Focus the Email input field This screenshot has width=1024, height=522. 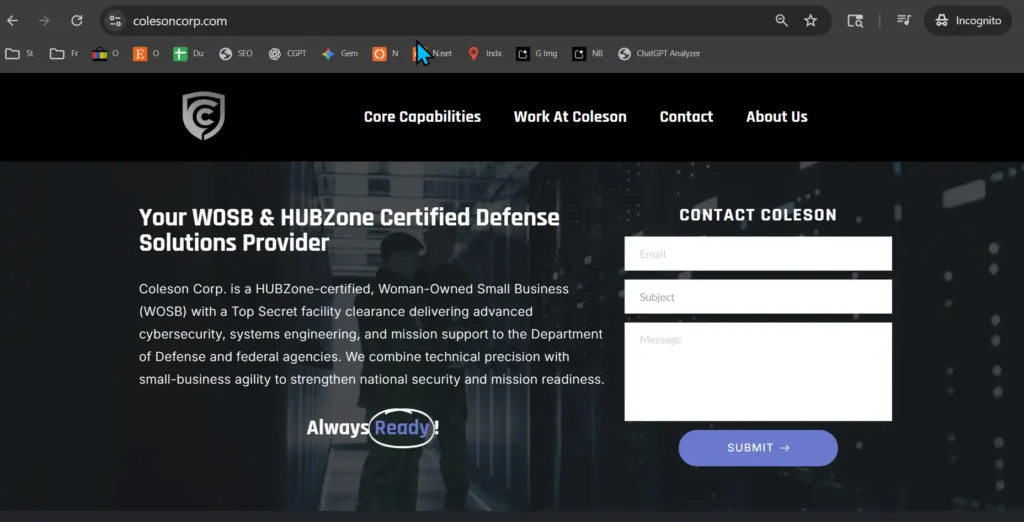pos(758,253)
